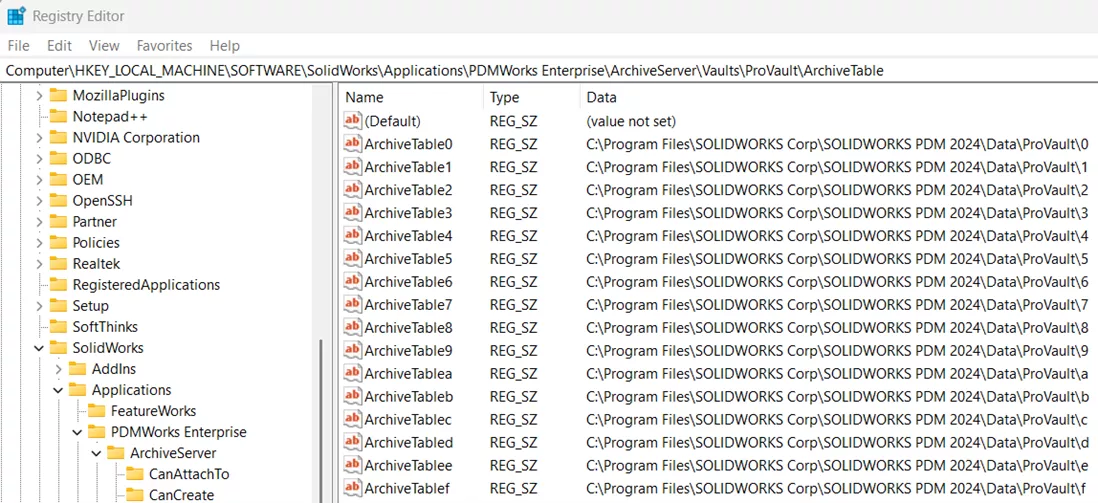This screenshot has width=1098, height=503.
Task: Click REG_SZ type of ArchiveTable5
Action: coord(513,259)
